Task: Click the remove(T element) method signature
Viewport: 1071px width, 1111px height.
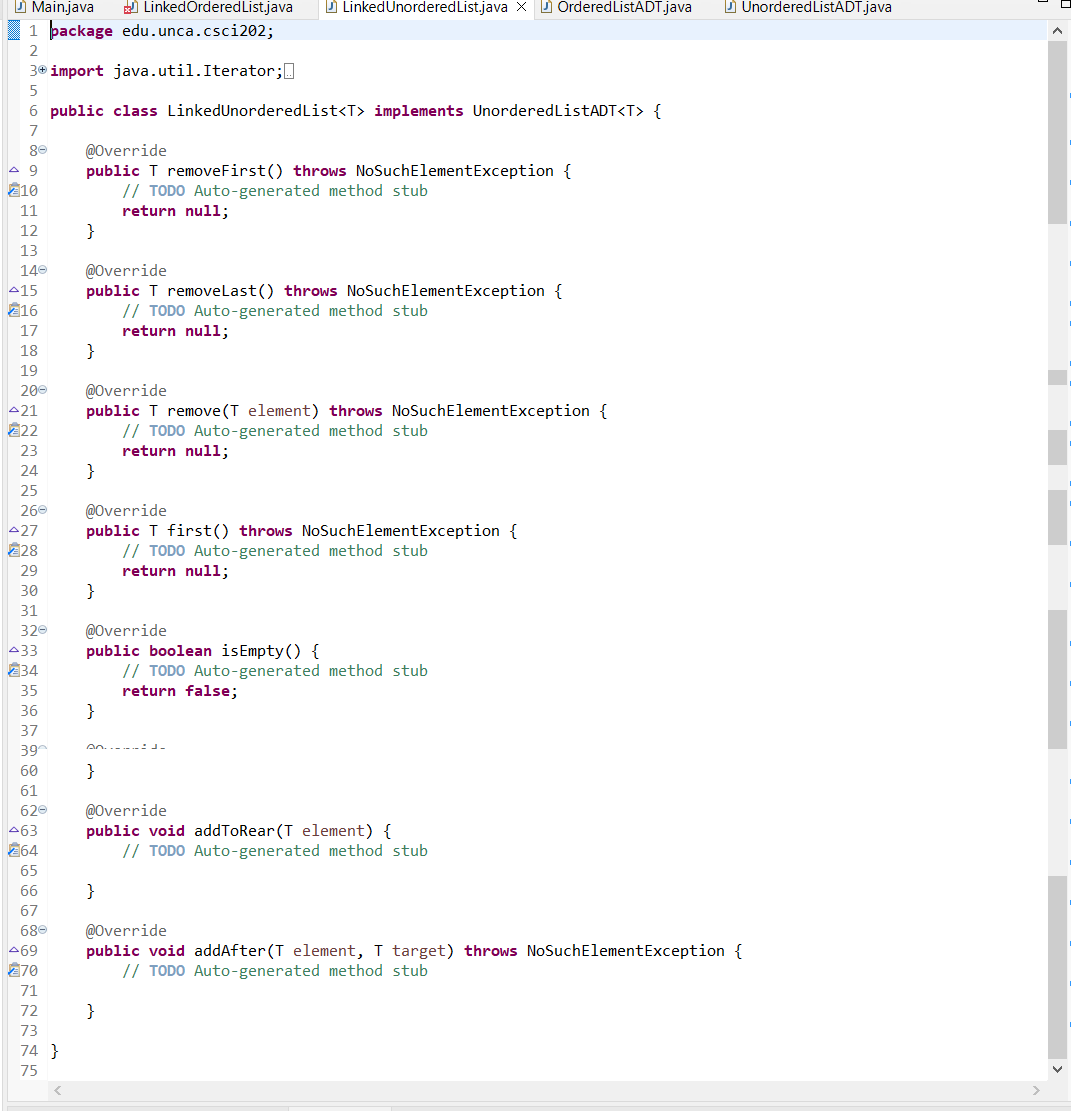Action: point(243,411)
